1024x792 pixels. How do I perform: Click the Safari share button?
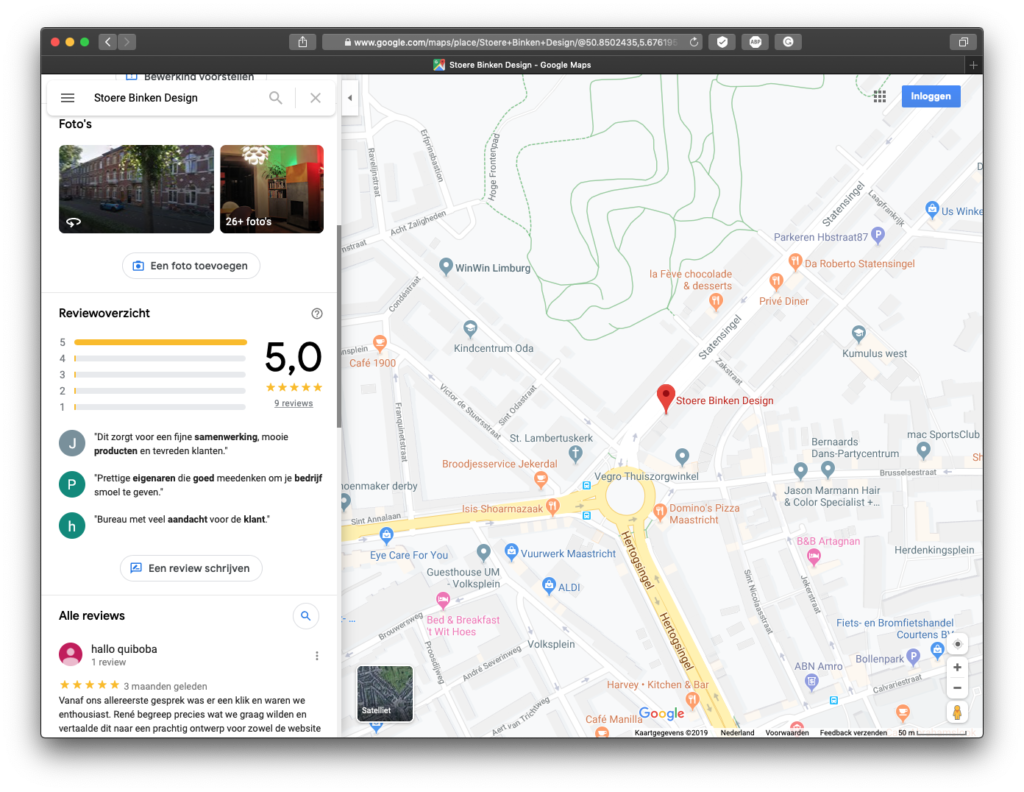click(302, 42)
